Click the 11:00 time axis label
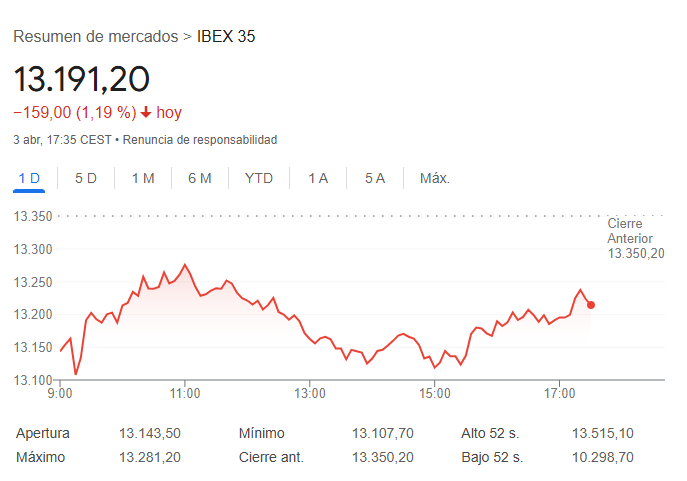The height and width of the screenshot is (481, 687). tap(185, 392)
